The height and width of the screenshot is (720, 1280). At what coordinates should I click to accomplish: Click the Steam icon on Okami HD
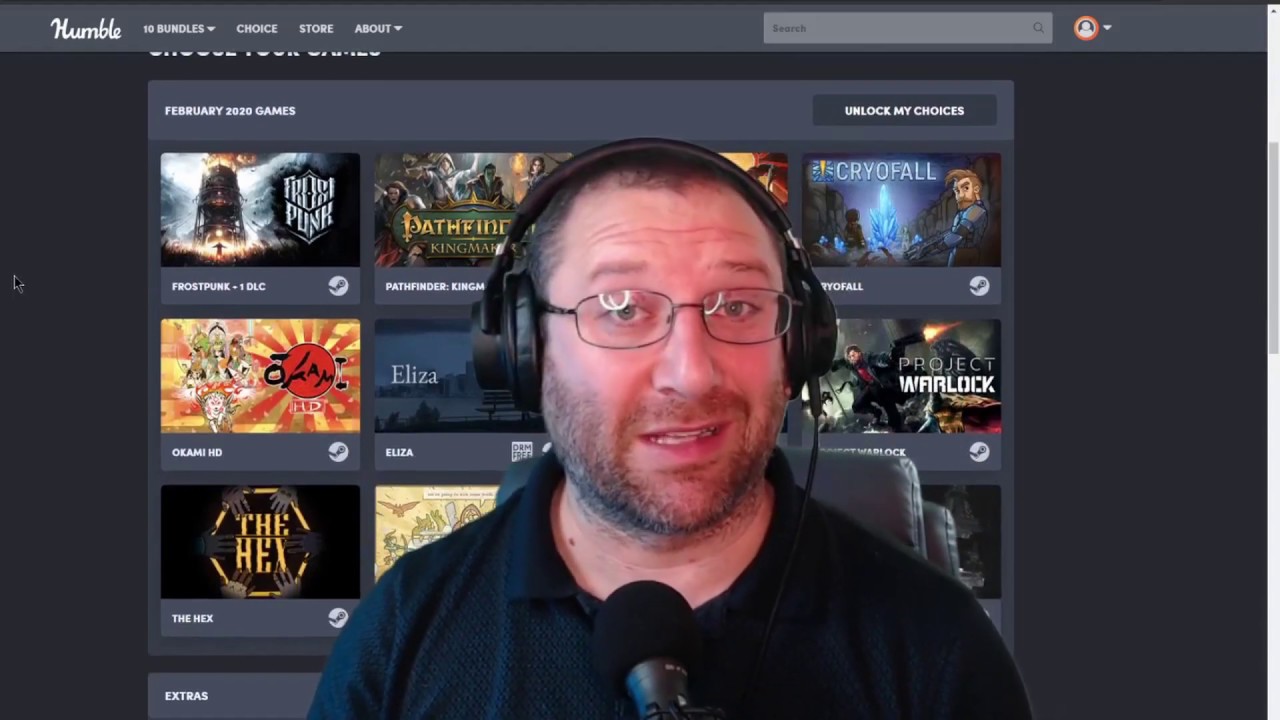338,452
